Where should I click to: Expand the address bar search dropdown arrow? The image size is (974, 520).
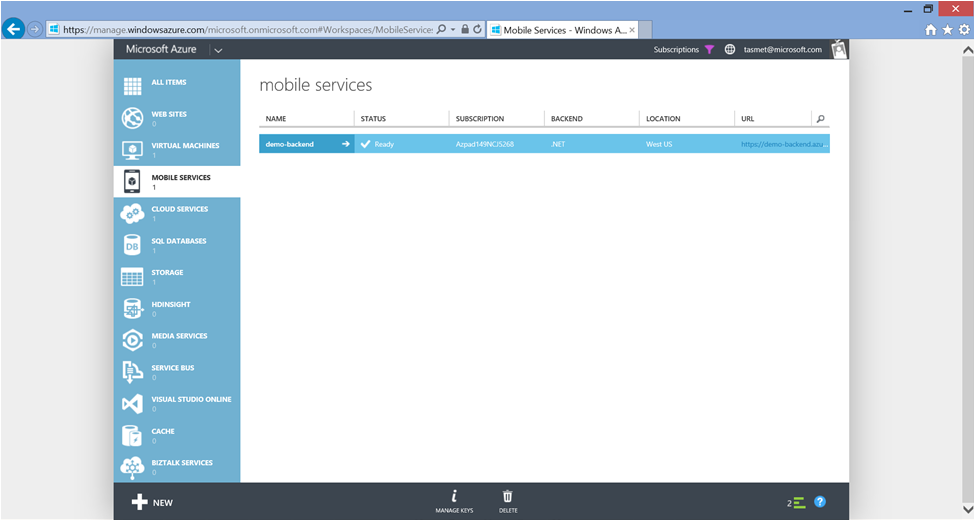[x=453, y=30]
